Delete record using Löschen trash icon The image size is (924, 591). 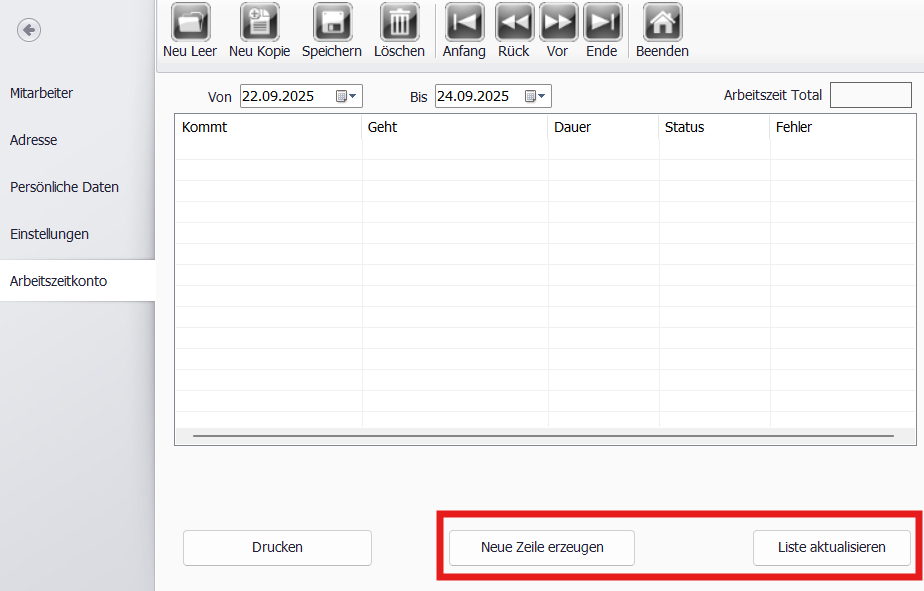point(400,22)
